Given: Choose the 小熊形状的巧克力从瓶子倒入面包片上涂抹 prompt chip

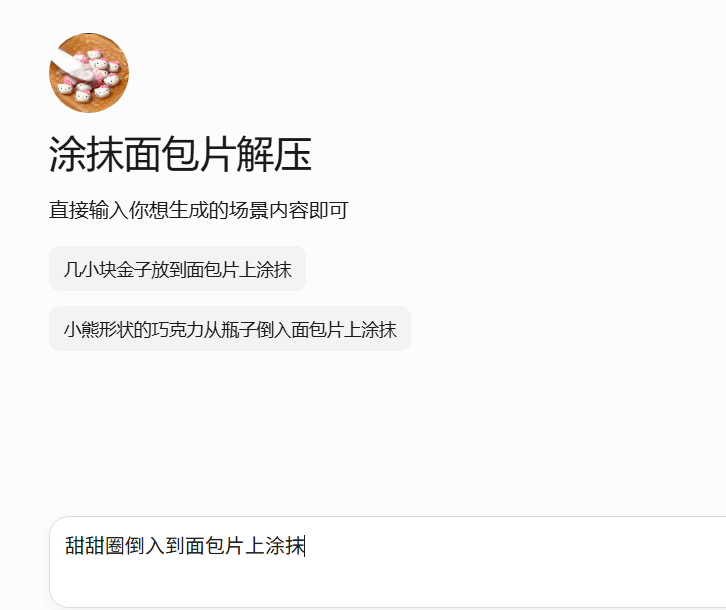Looking at the screenshot, I should [x=230, y=329].
